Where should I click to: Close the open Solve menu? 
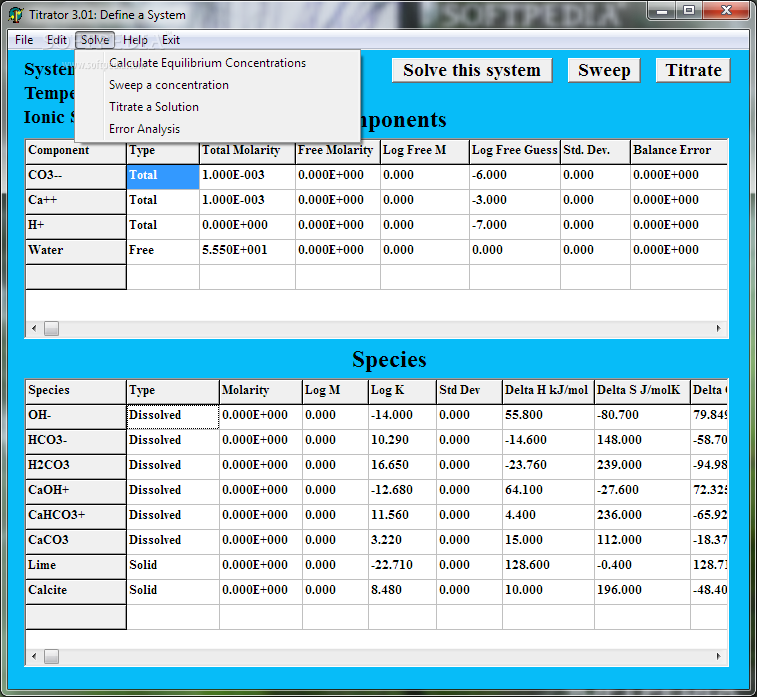(x=95, y=40)
